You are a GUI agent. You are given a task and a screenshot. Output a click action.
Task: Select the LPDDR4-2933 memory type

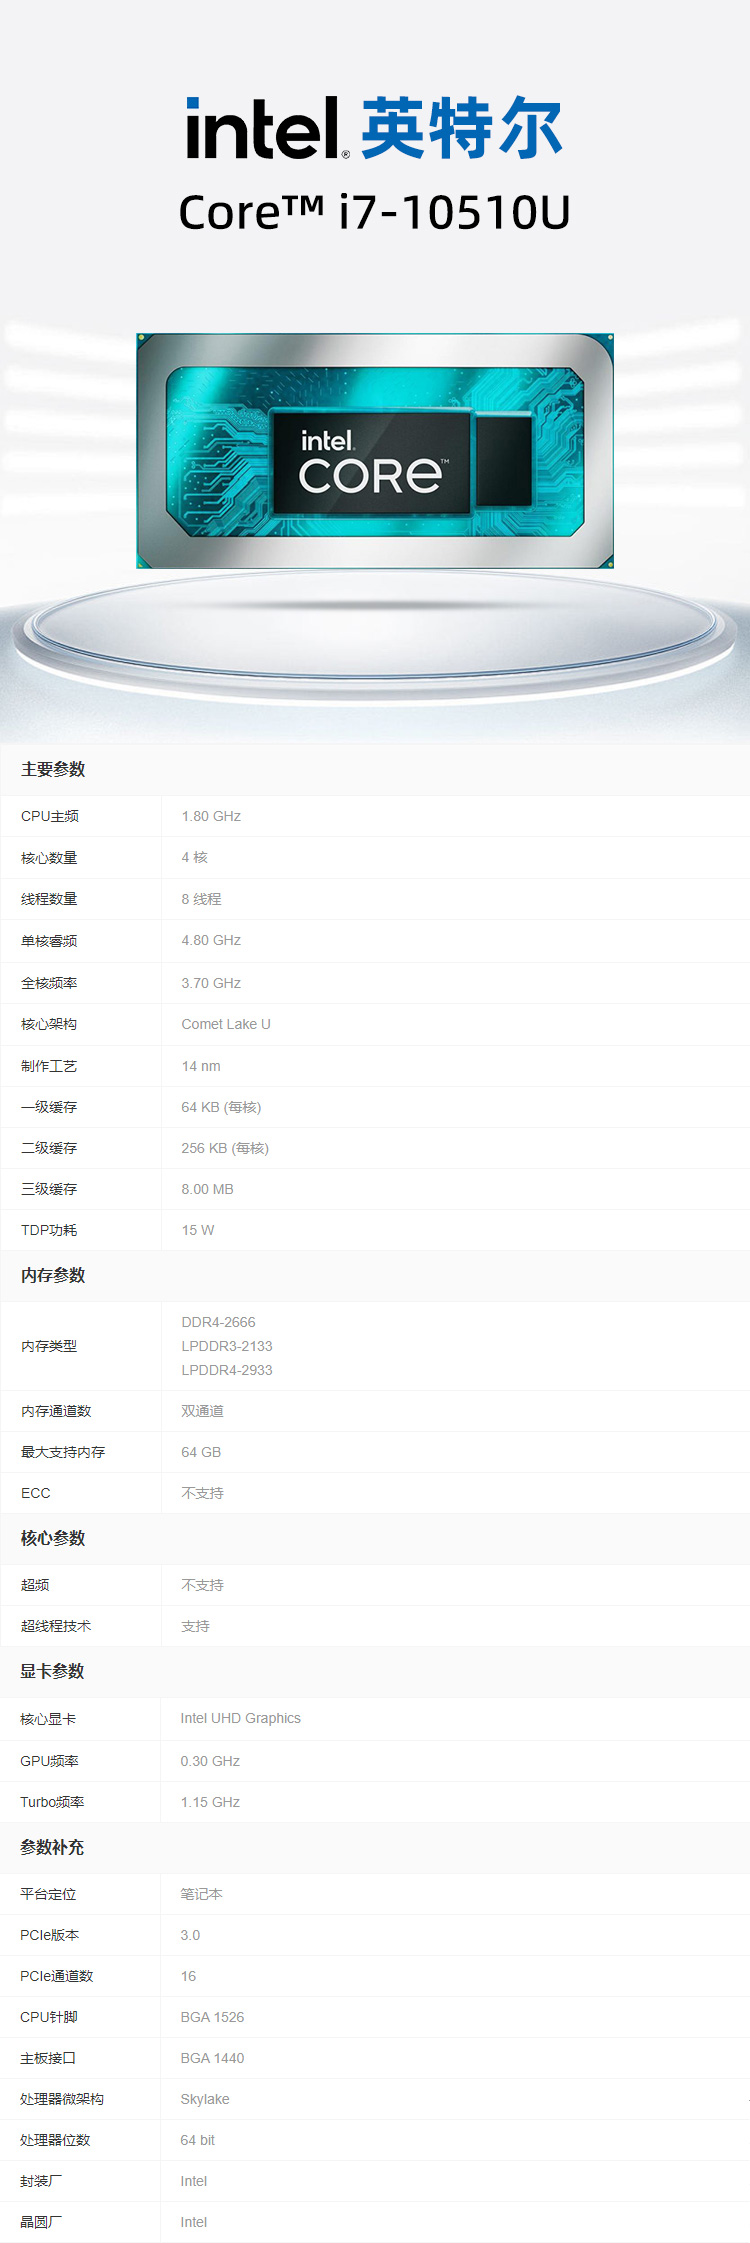pyautogui.click(x=227, y=1370)
